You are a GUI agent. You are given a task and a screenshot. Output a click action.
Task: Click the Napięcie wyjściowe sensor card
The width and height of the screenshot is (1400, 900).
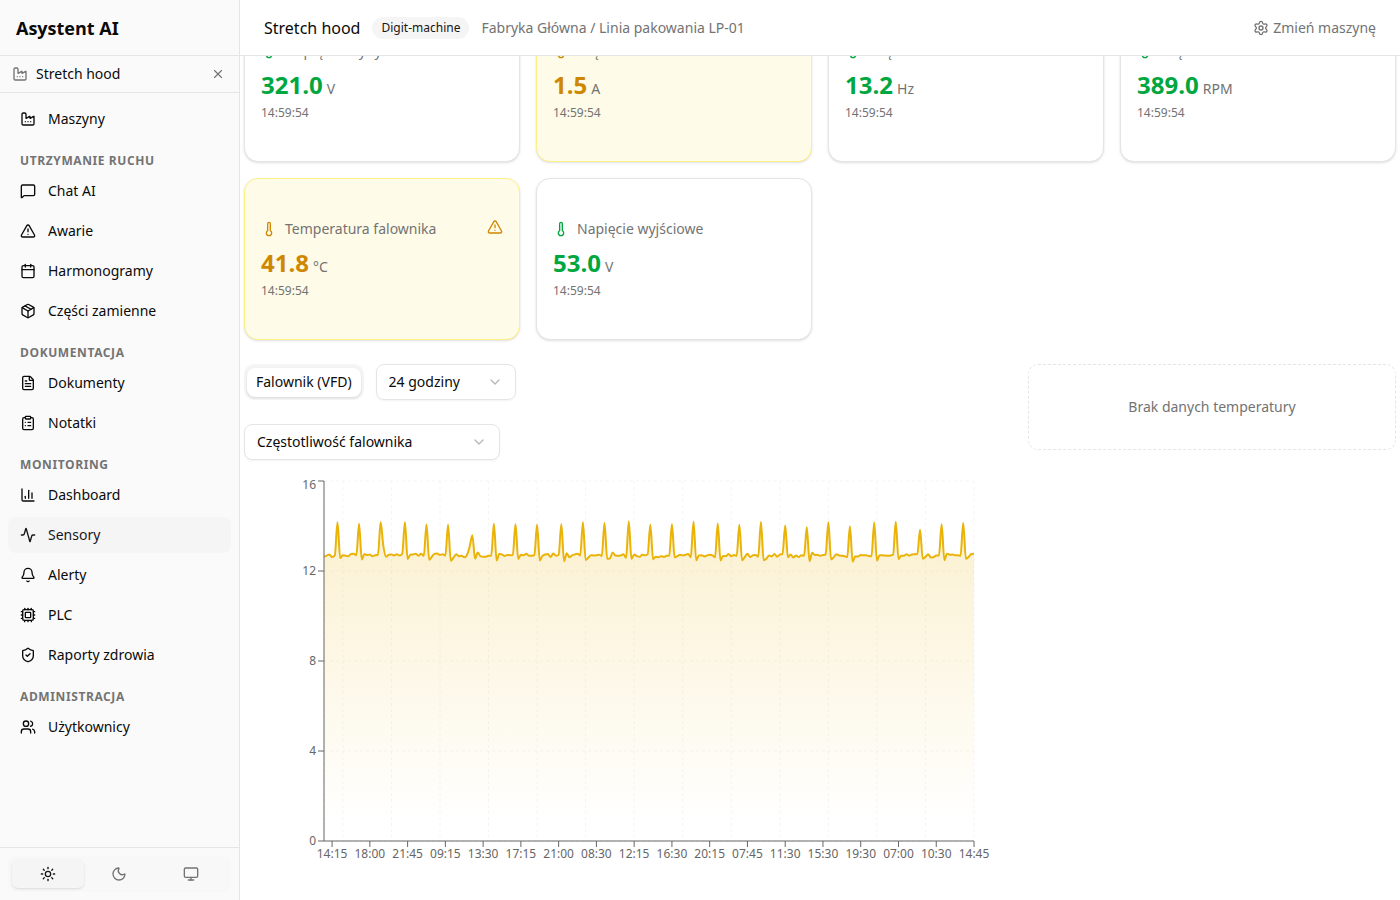point(673,259)
